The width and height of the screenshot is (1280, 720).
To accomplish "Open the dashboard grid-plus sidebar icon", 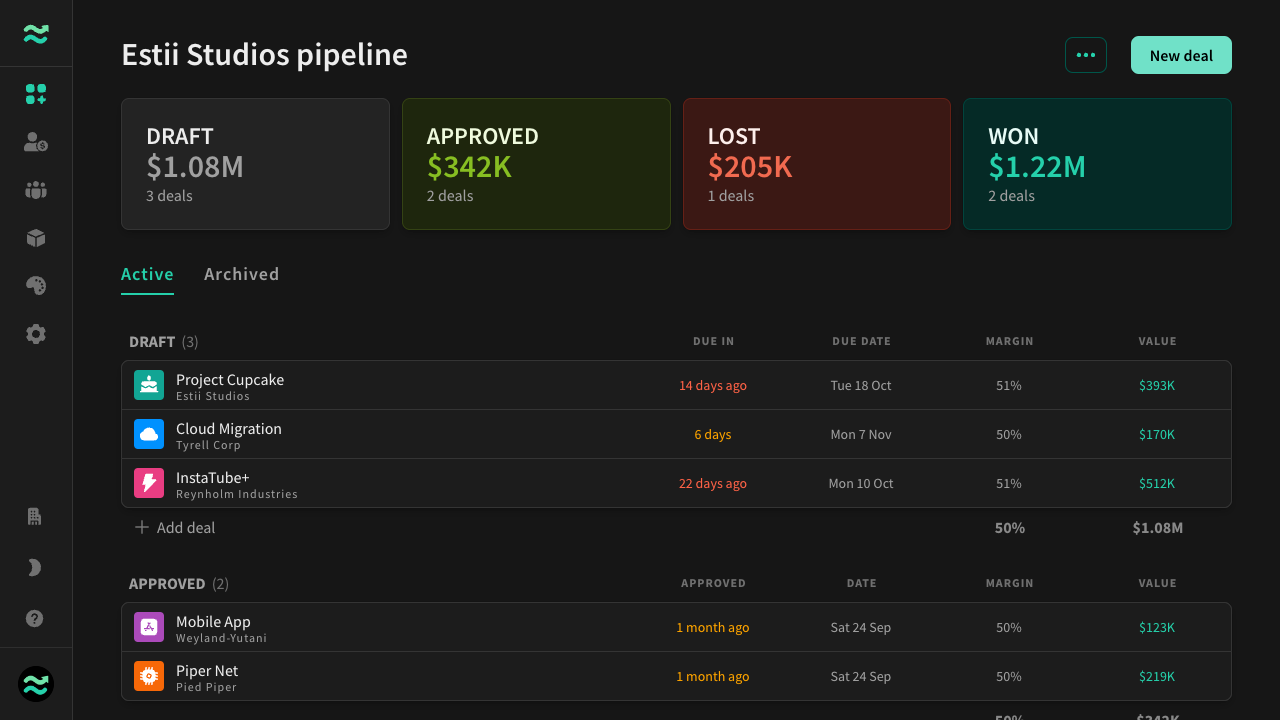I will pos(36,94).
